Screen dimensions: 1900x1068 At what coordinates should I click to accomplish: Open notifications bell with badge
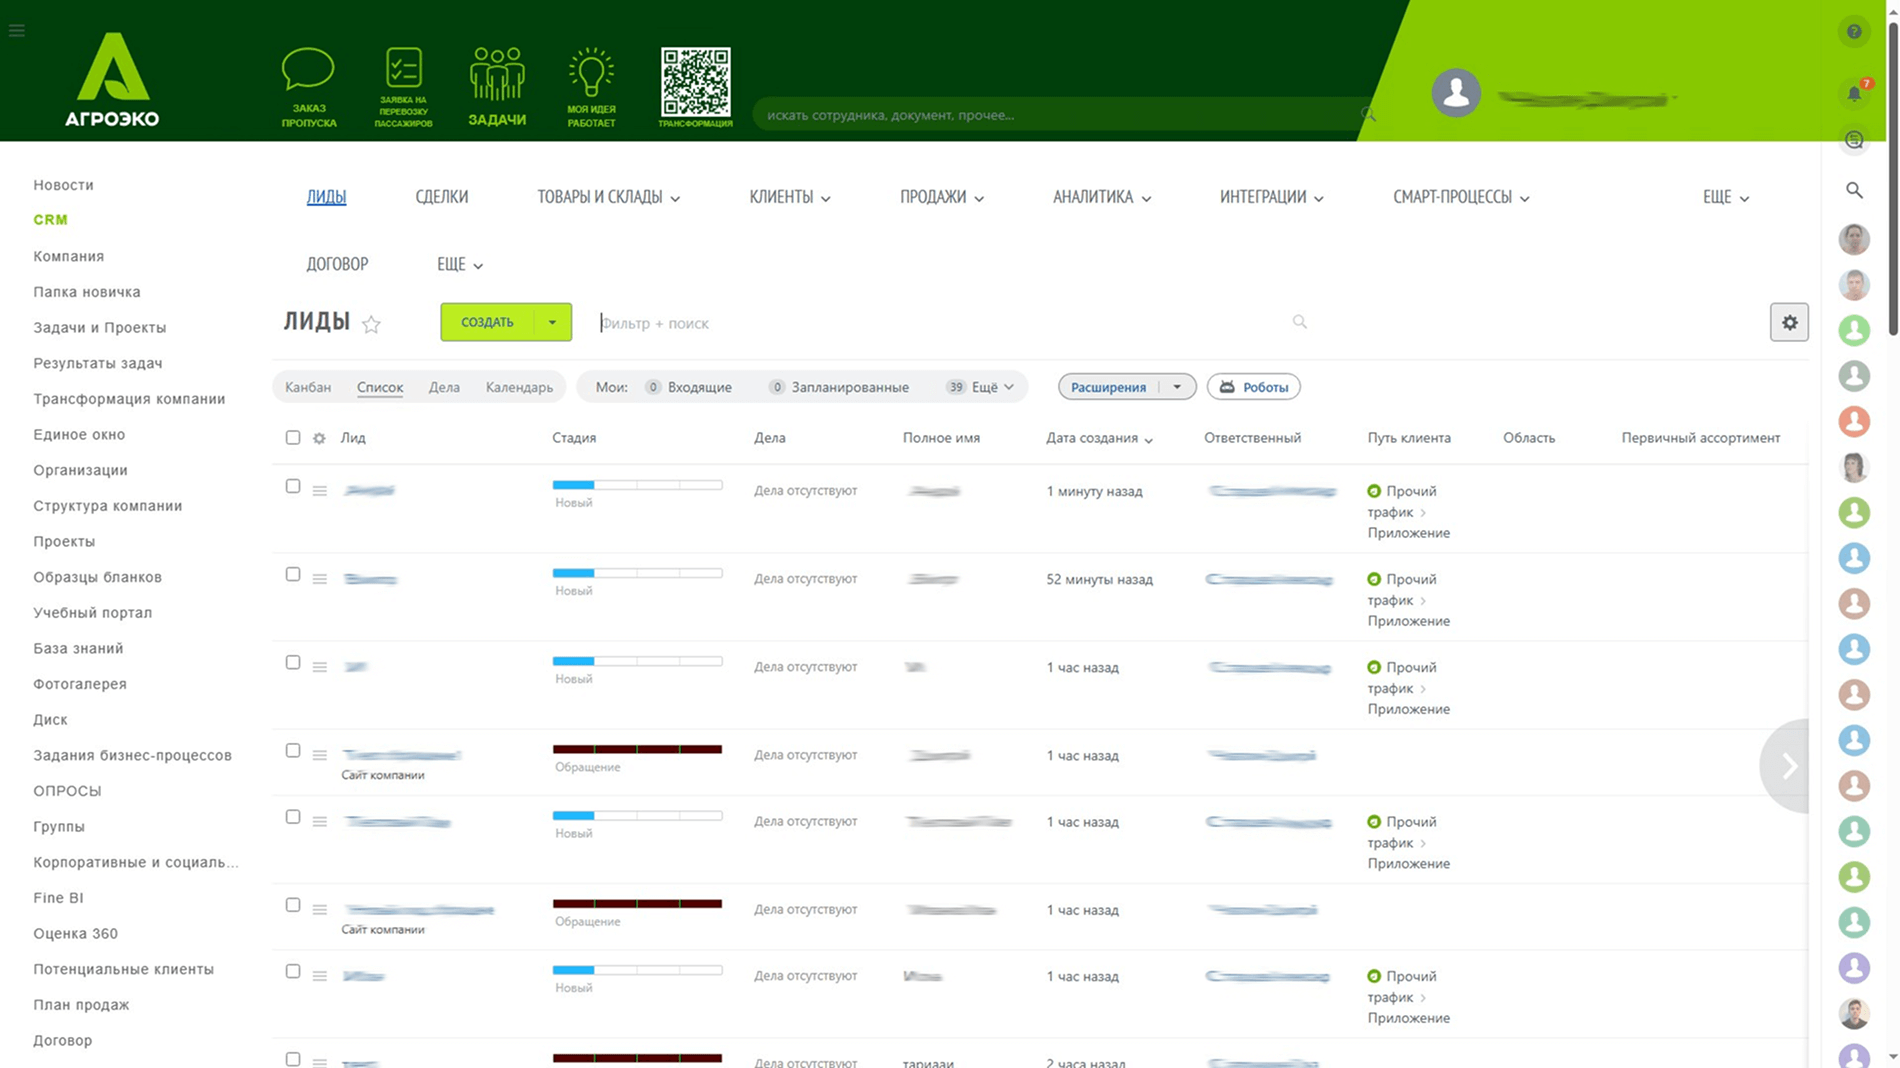click(1855, 93)
